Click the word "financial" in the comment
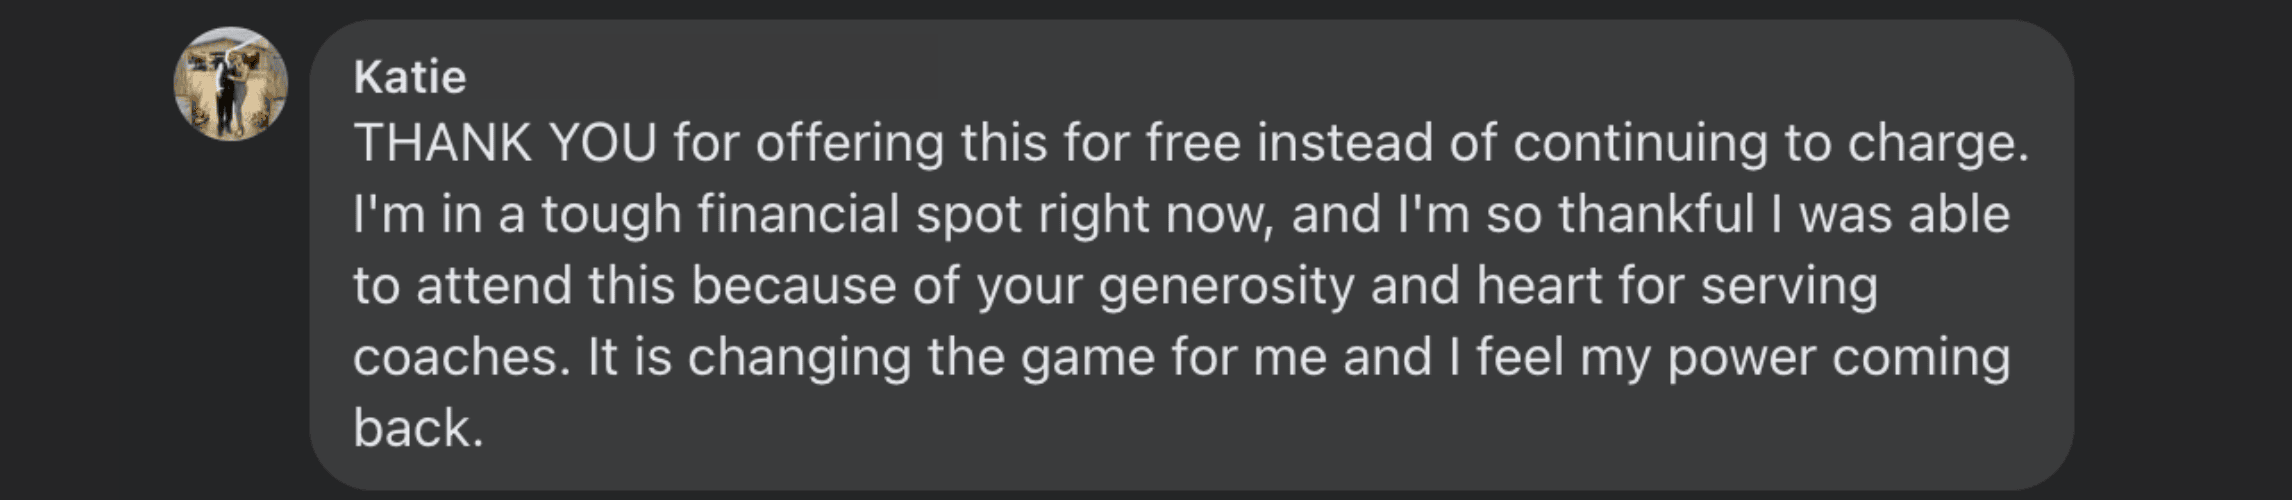This screenshot has height=500, width=2292. click(798, 215)
